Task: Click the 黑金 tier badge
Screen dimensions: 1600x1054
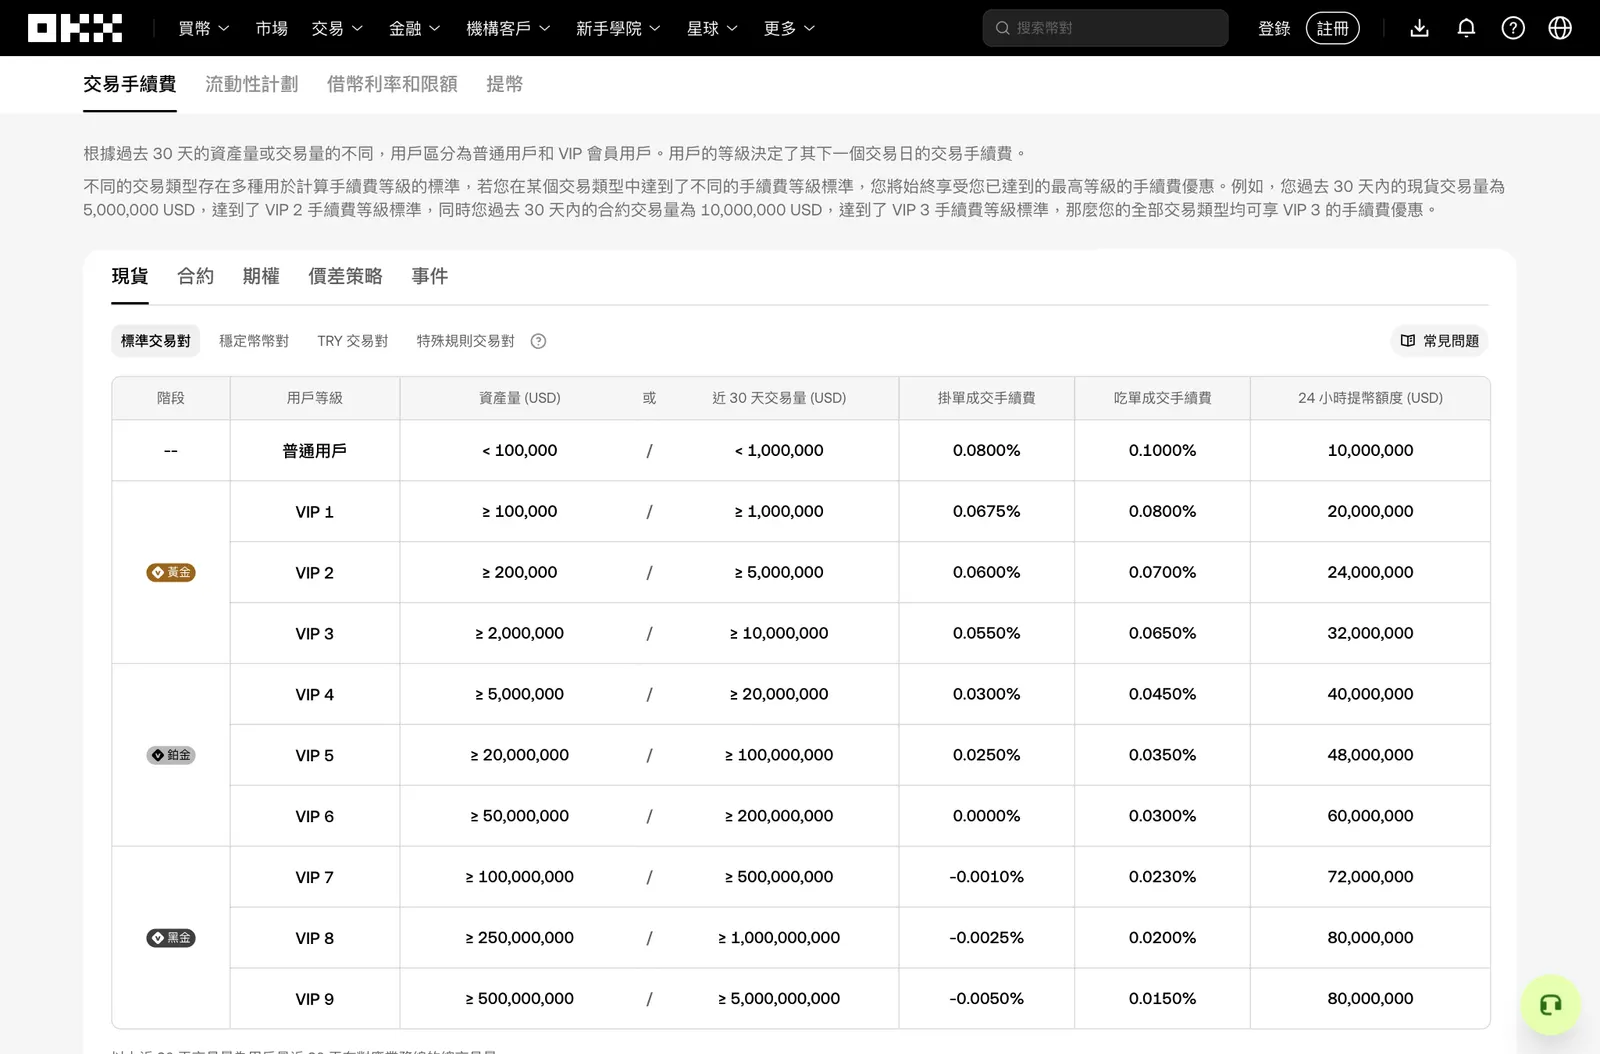Action: (171, 938)
